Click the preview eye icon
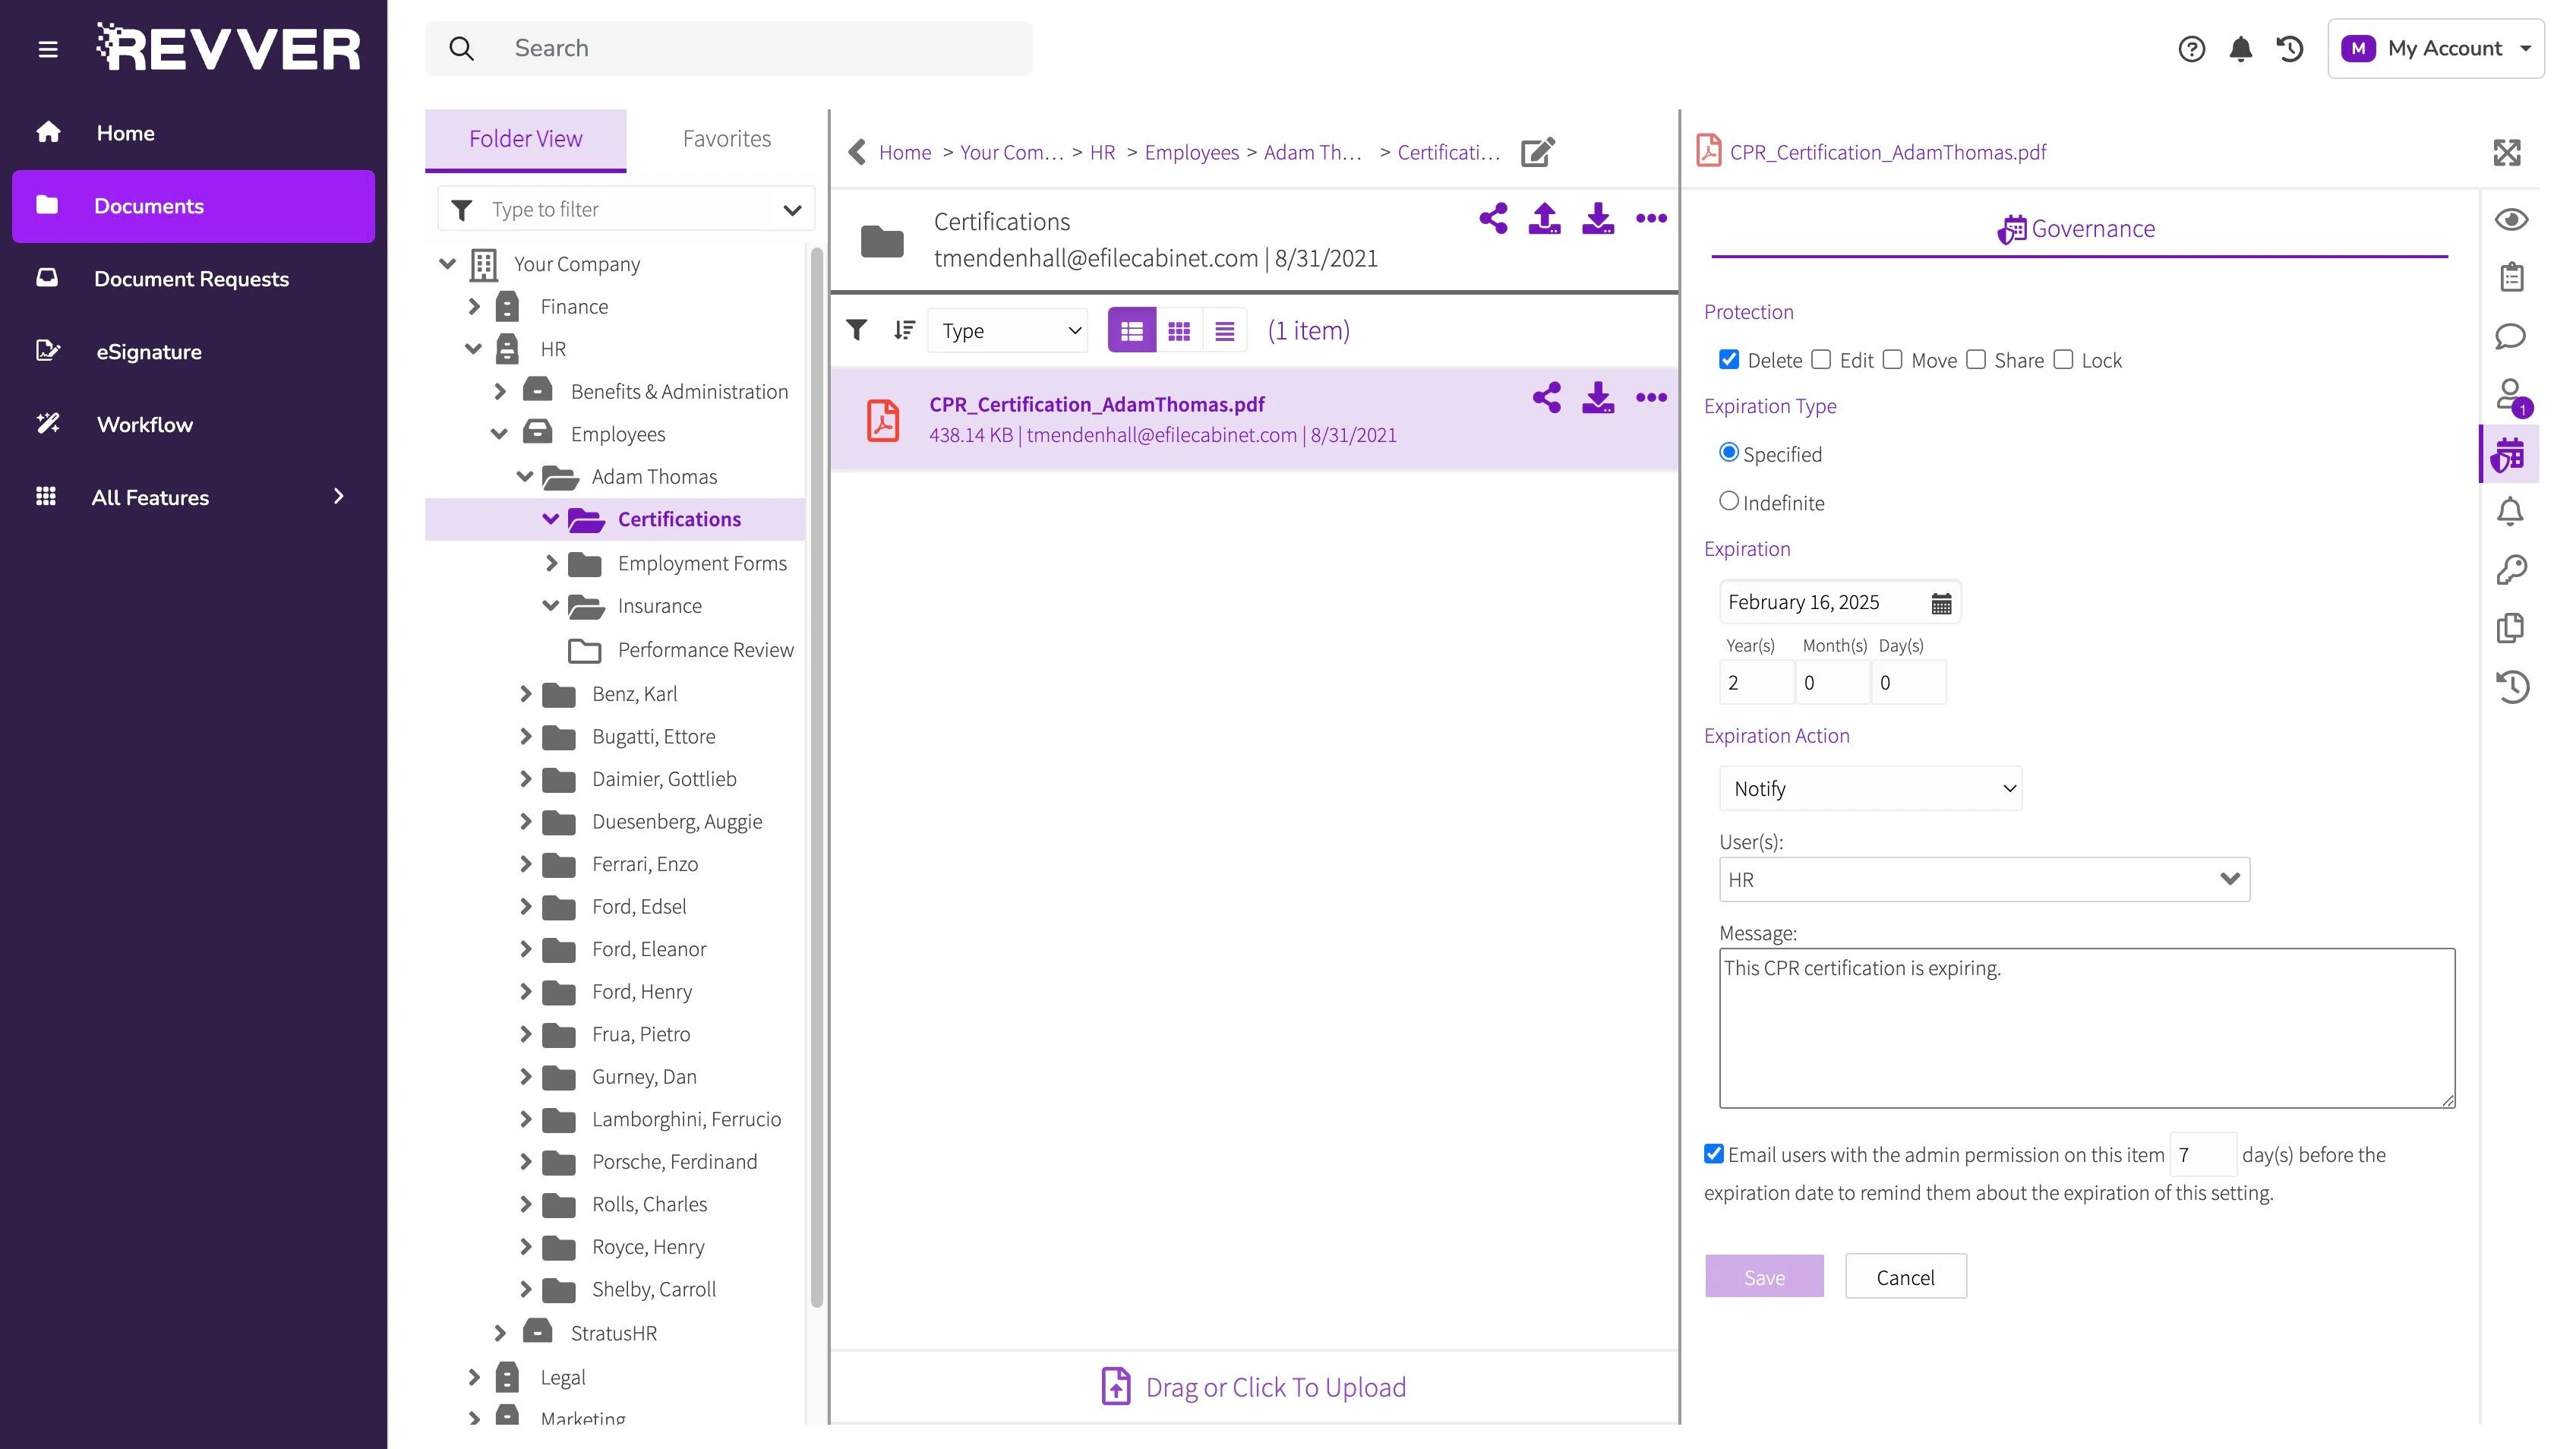This screenshot has height=1449, width=2576. click(x=2510, y=219)
